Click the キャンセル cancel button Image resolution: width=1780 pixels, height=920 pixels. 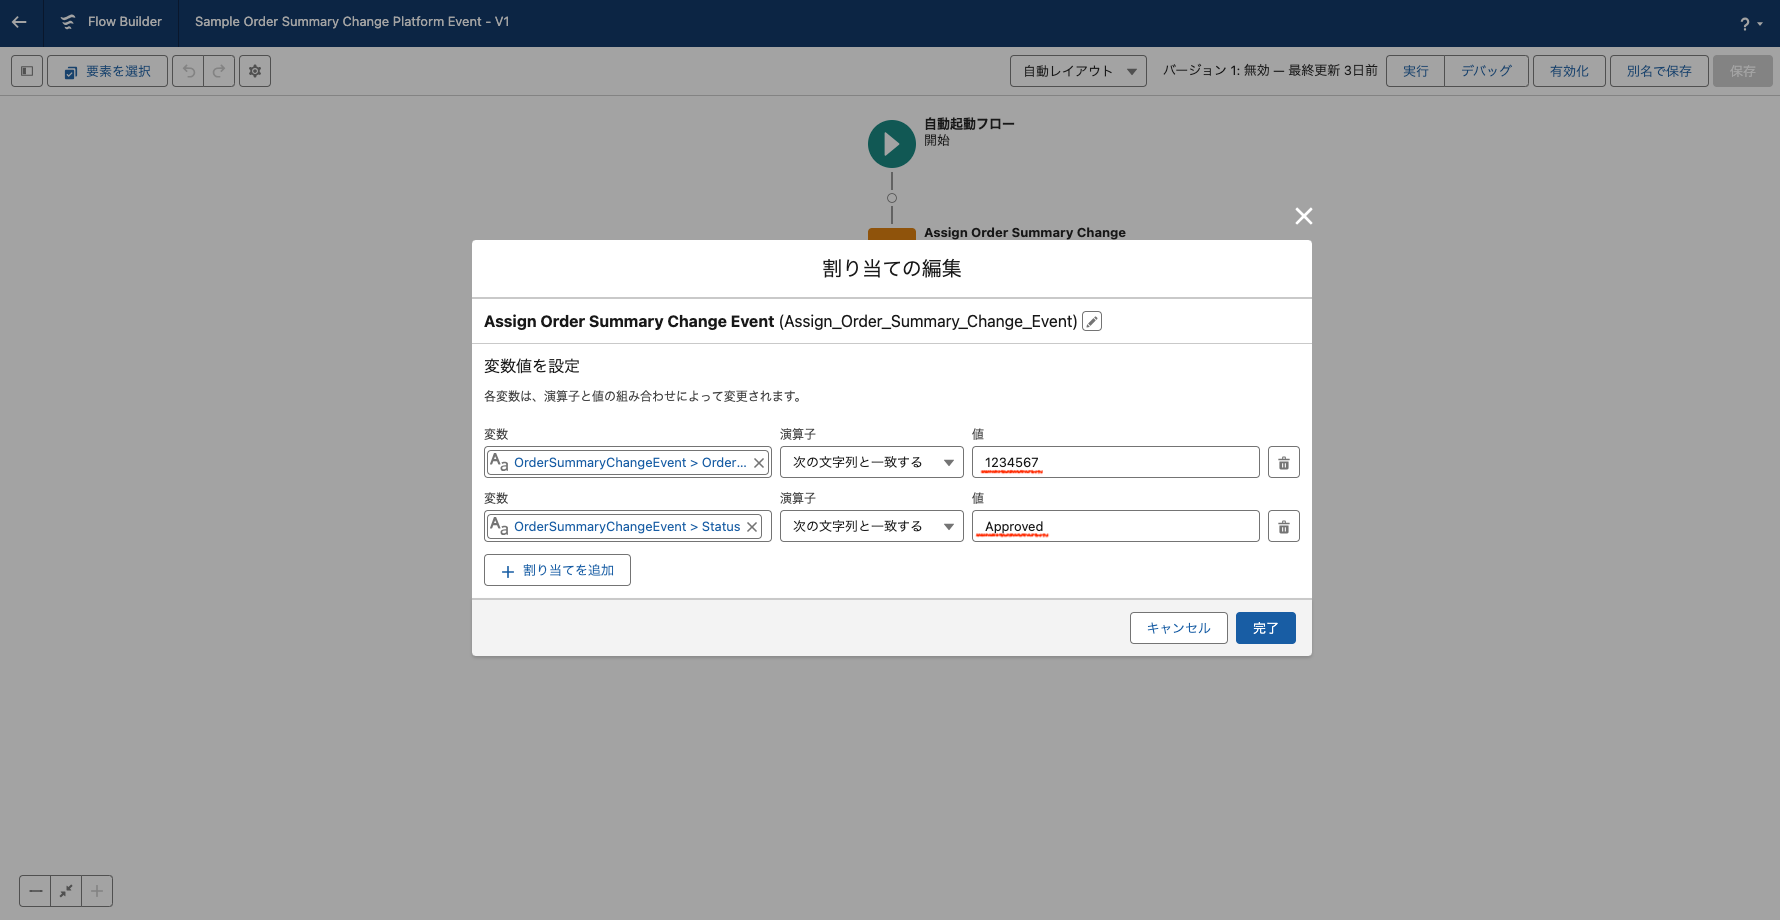click(x=1179, y=628)
